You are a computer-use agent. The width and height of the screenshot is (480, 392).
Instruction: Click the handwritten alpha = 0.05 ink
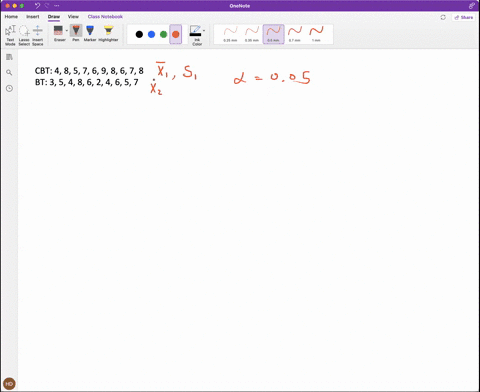pos(272,78)
